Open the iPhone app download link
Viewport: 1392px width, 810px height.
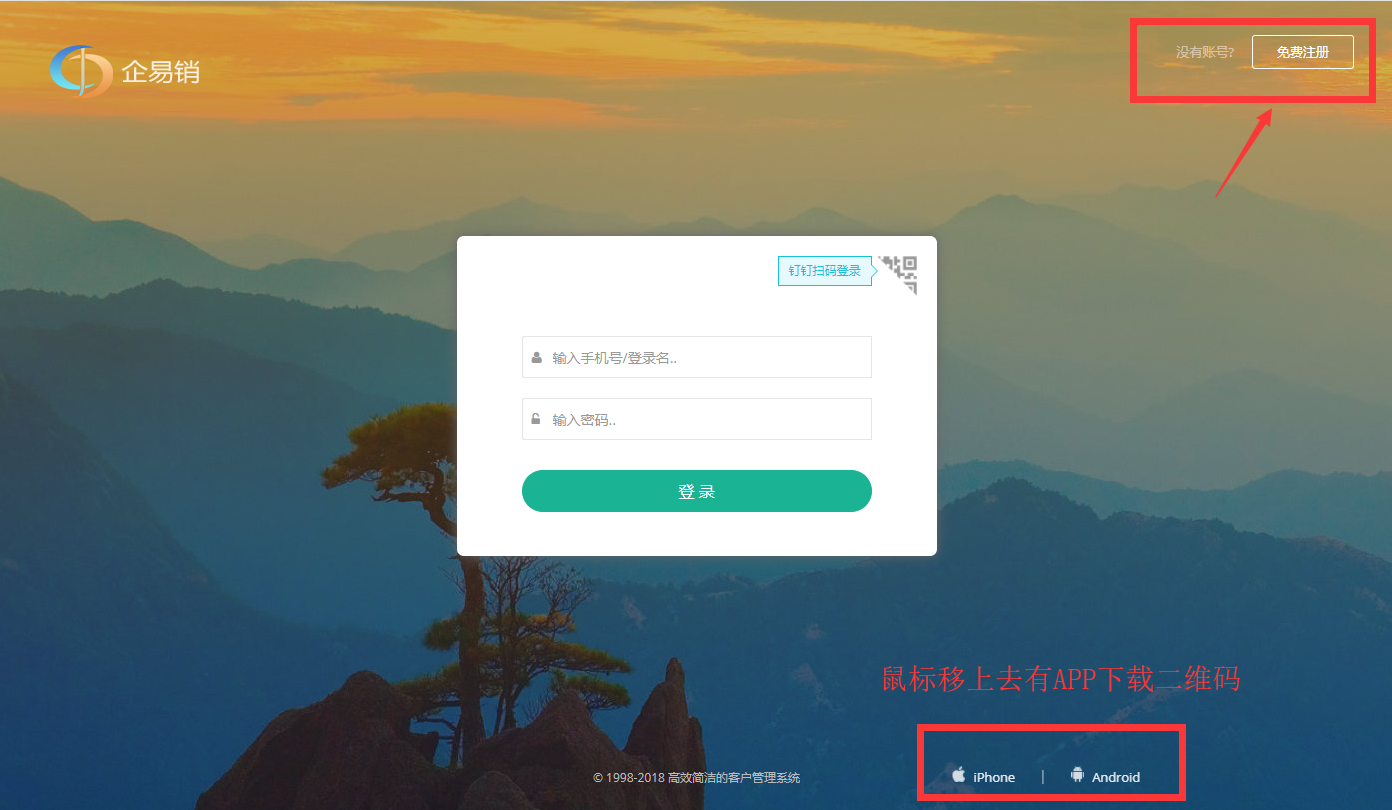pyautogui.click(x=993, y=777)
